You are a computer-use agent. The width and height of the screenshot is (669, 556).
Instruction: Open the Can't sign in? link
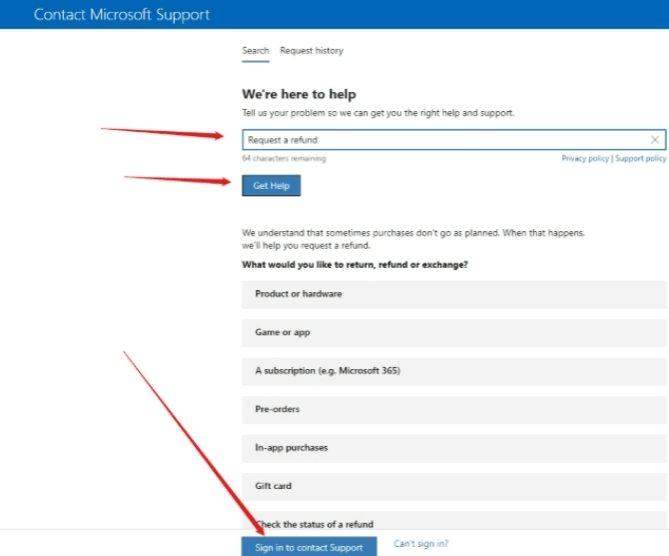point(421,544)
